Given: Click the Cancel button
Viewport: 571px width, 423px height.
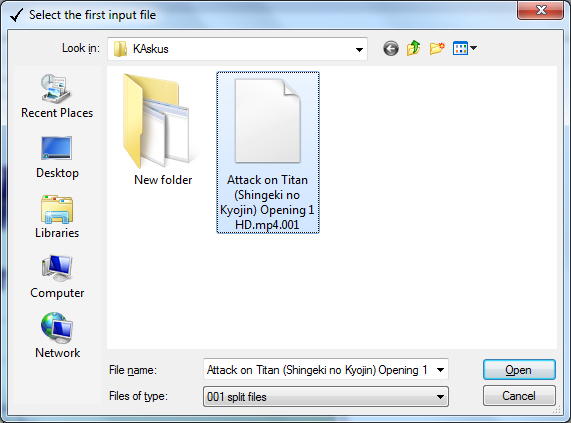Looking at the screenshot, I should pos(519,396).
